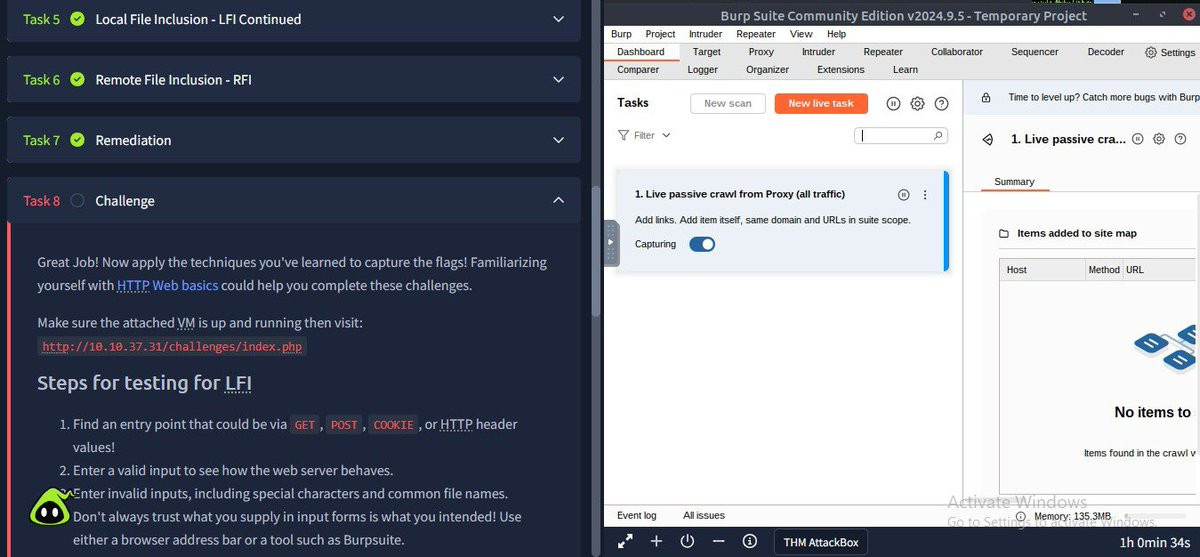Viewport: 1200px width, 557px height.
Task: Open the HTTP Web basics link
Action: click(x=167, y=285)
